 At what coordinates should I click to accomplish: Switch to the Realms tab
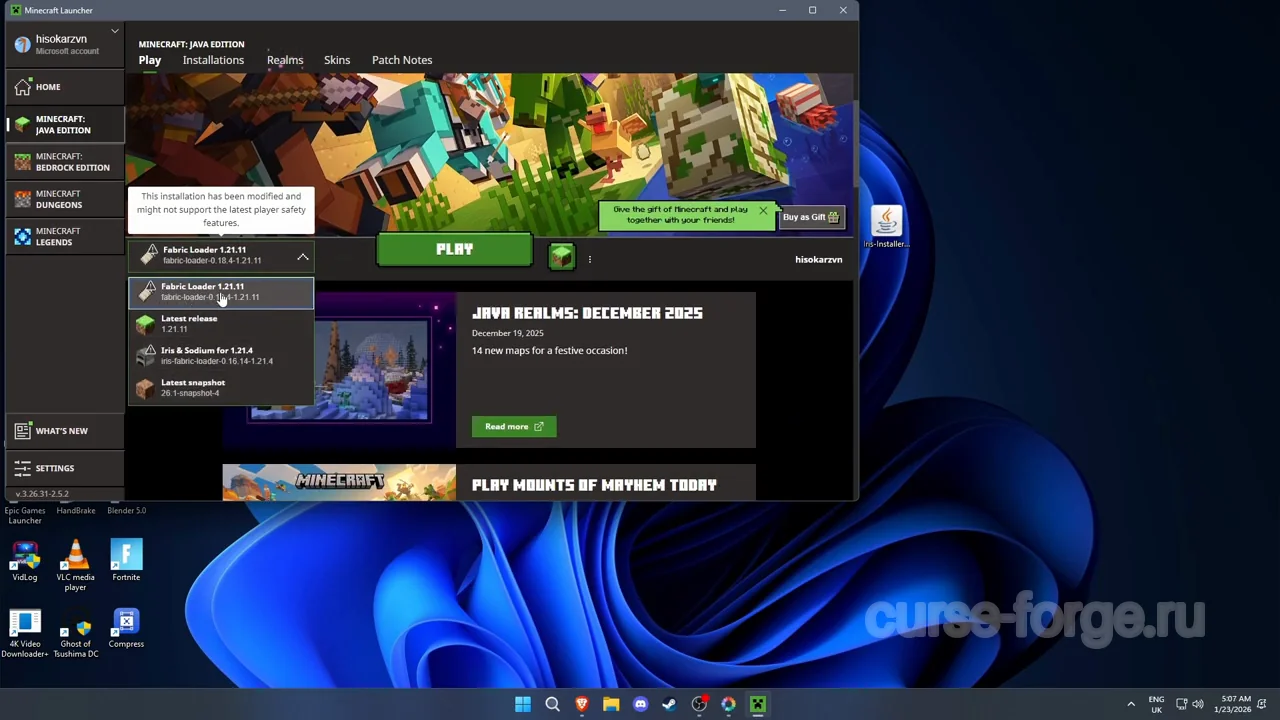click(285, 60)
